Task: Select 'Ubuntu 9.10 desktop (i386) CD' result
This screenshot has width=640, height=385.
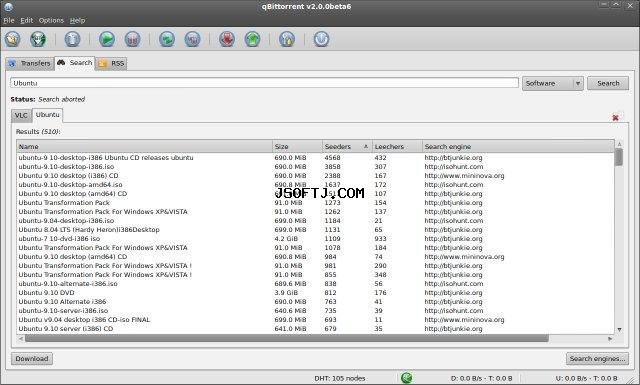Action: pyautogui.click(x=315, y=176)
